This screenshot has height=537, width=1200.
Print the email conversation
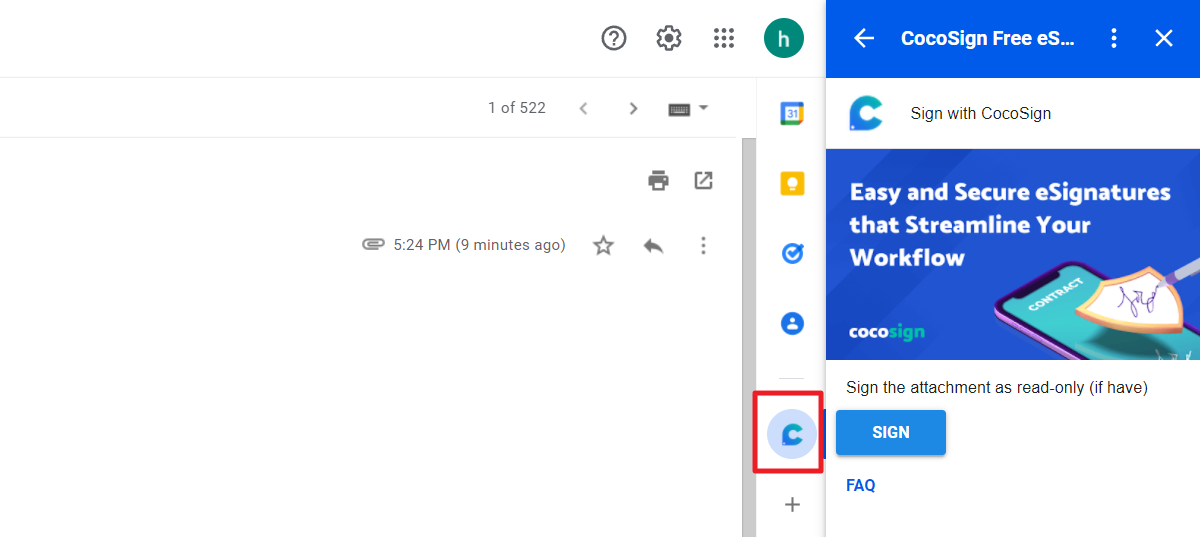(x=658, y=181)
